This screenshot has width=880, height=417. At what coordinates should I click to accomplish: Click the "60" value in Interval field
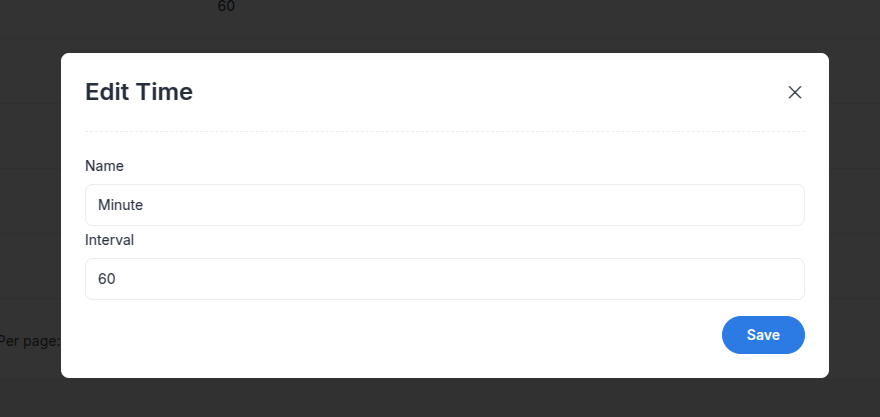[x=107, y=279]
